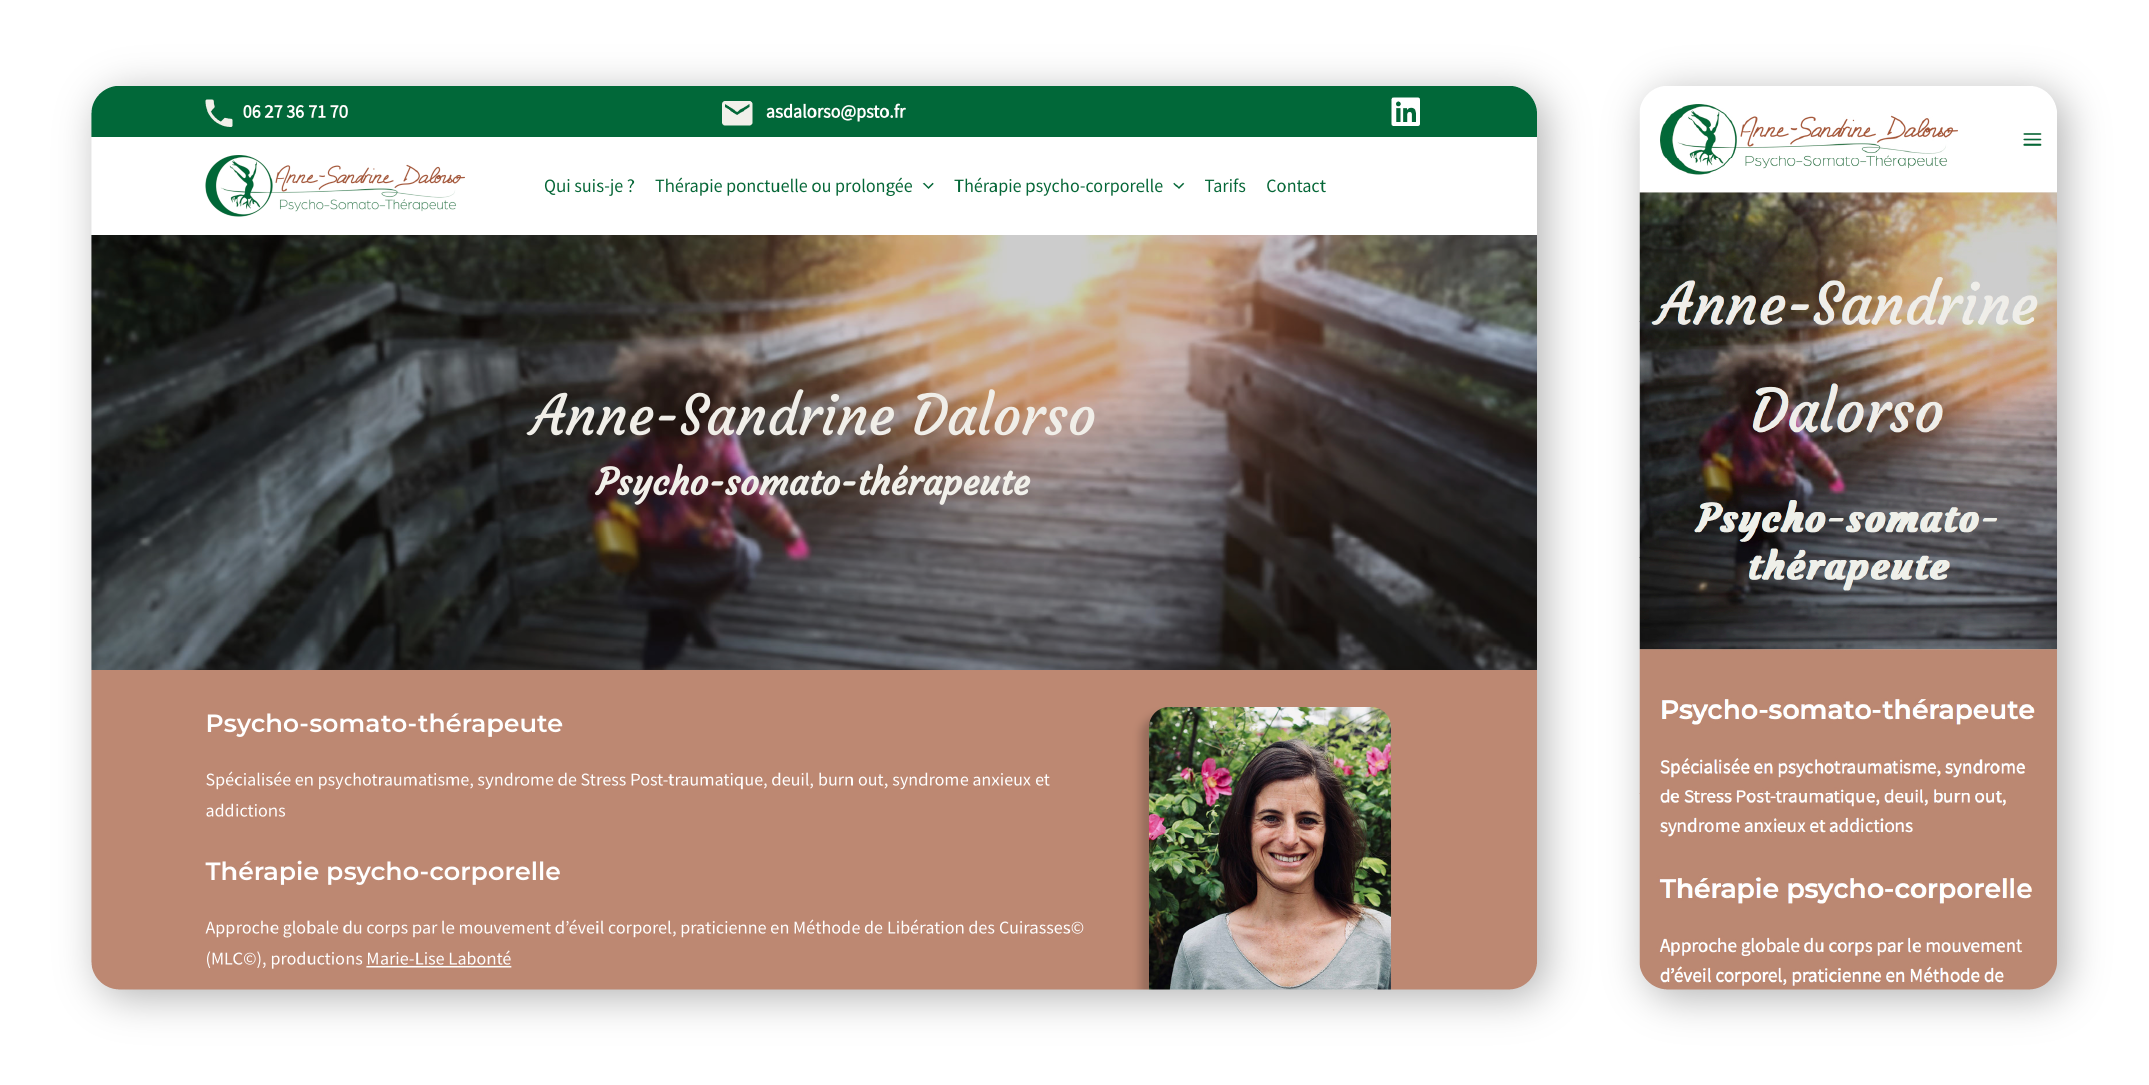The height and width of the screenshot is (1085, 2149).
Task: Click the chevron beside Thérapie psycho-corporelle
Action: pyautogui.click(x=1178, y=186)
